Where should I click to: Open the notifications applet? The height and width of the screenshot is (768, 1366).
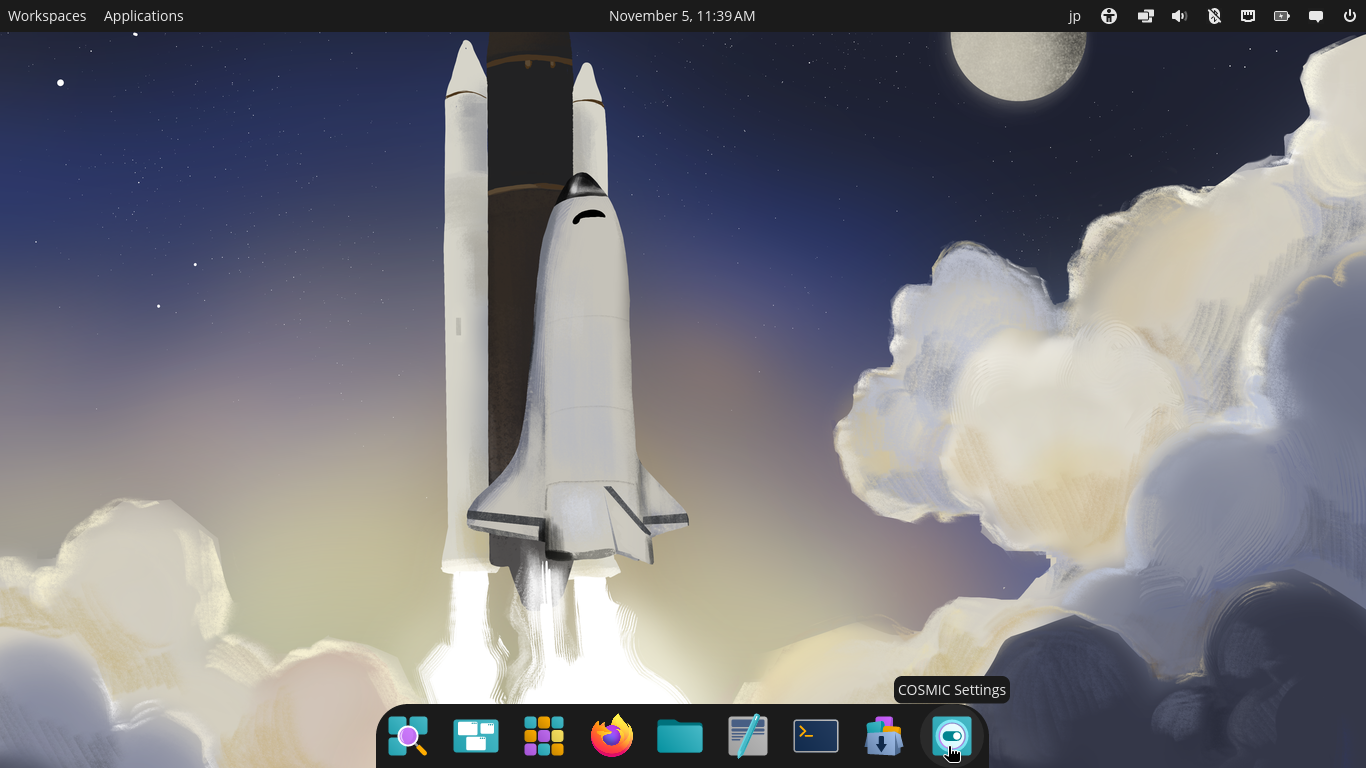point(1316,16)
